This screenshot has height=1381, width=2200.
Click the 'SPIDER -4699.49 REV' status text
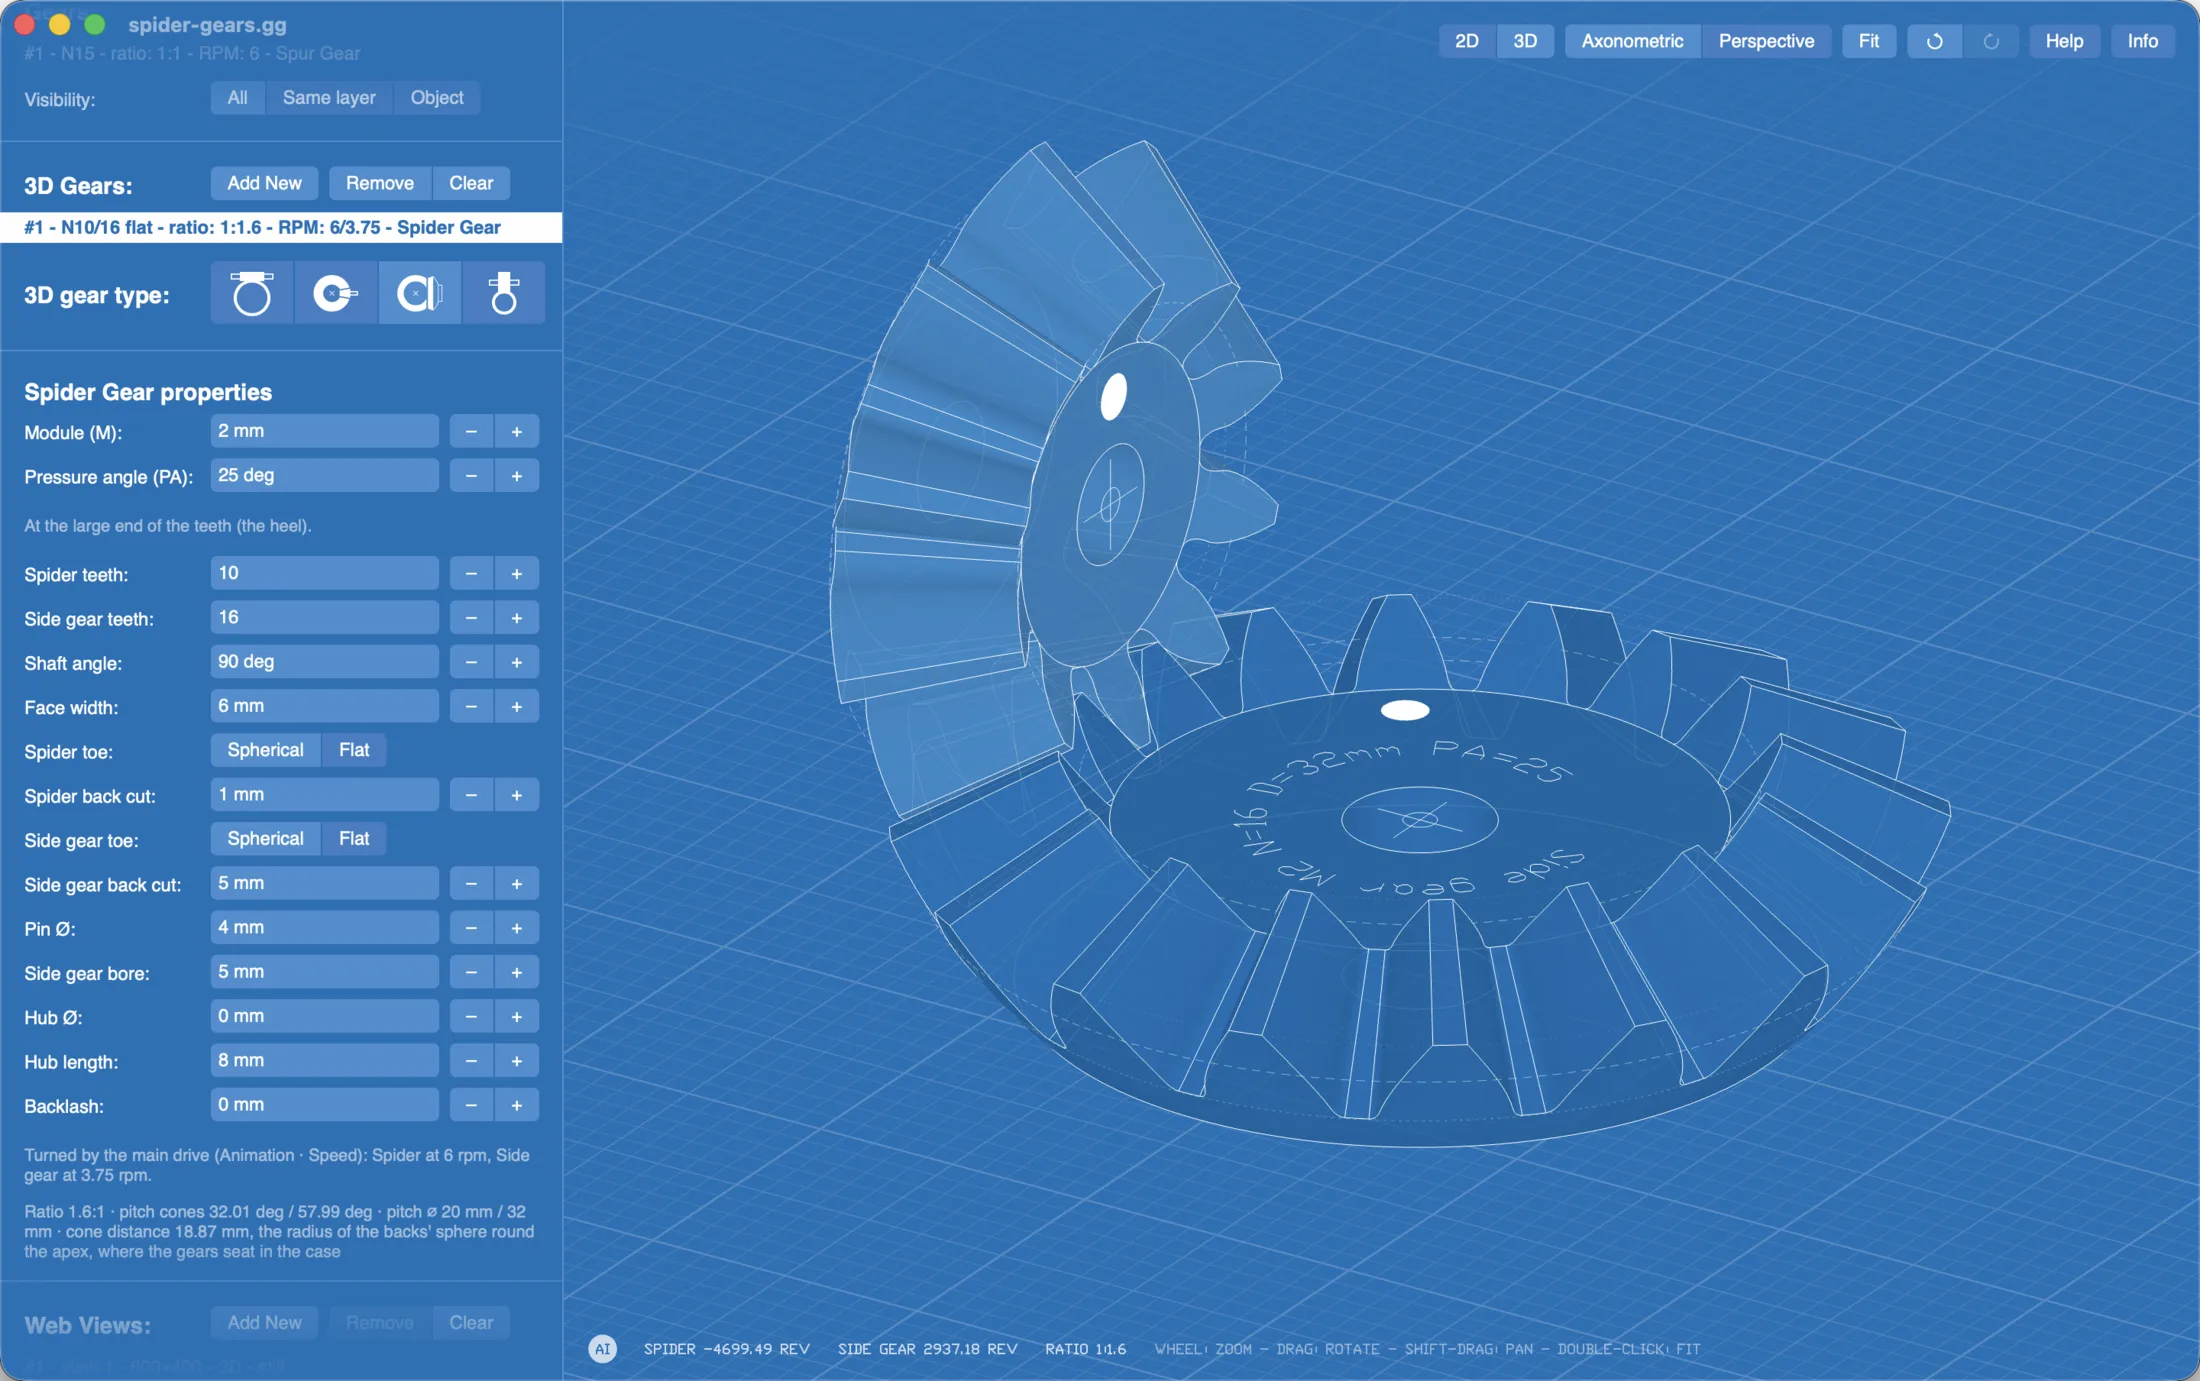tap(726, 1349)
